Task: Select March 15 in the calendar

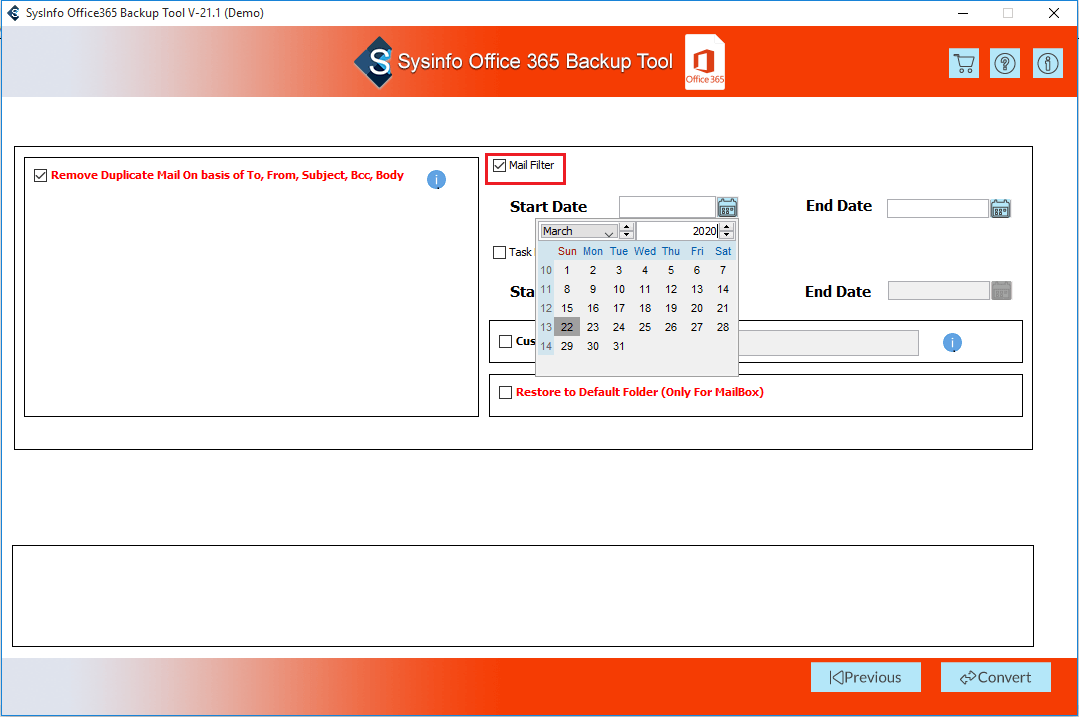Action: [567, 308]
